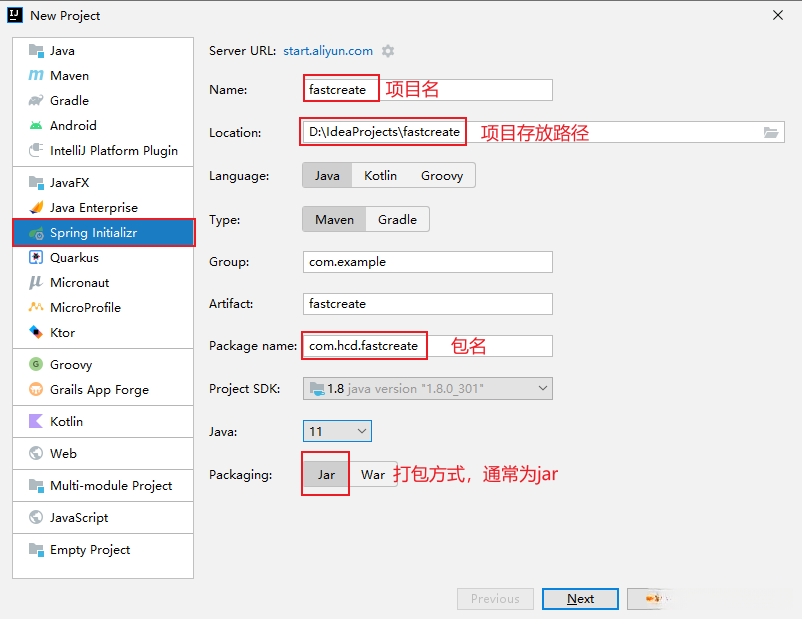Click the Next button
The width and height of the screenshot is (802, 619).
click(580, 599)
